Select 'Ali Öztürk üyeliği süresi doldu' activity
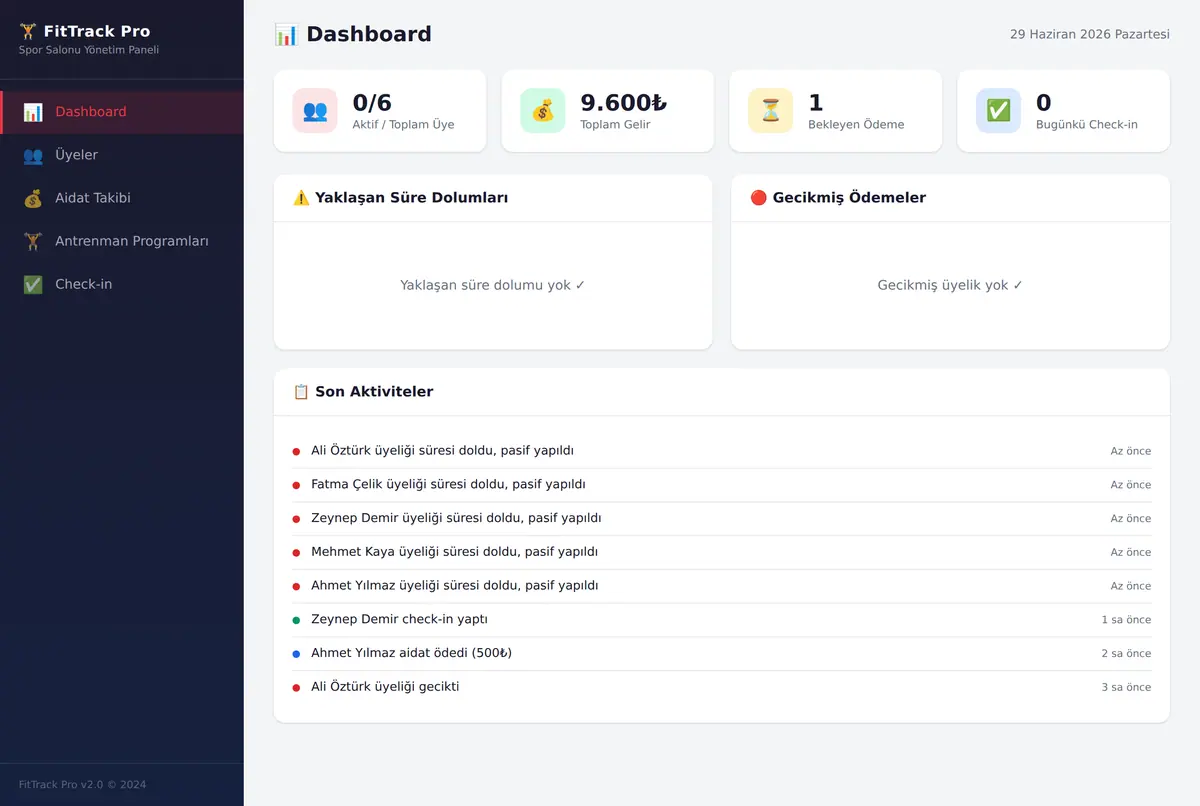Screen dimensions: 1200x806 [x=721, y=451]
